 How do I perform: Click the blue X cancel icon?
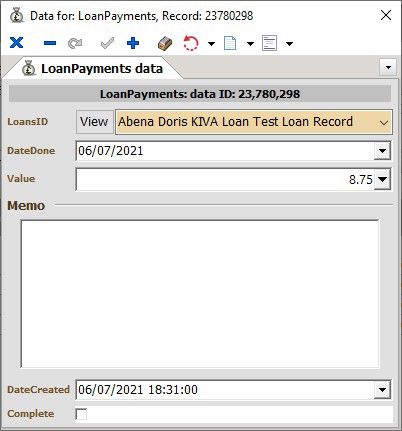click(x=16, y=43)
